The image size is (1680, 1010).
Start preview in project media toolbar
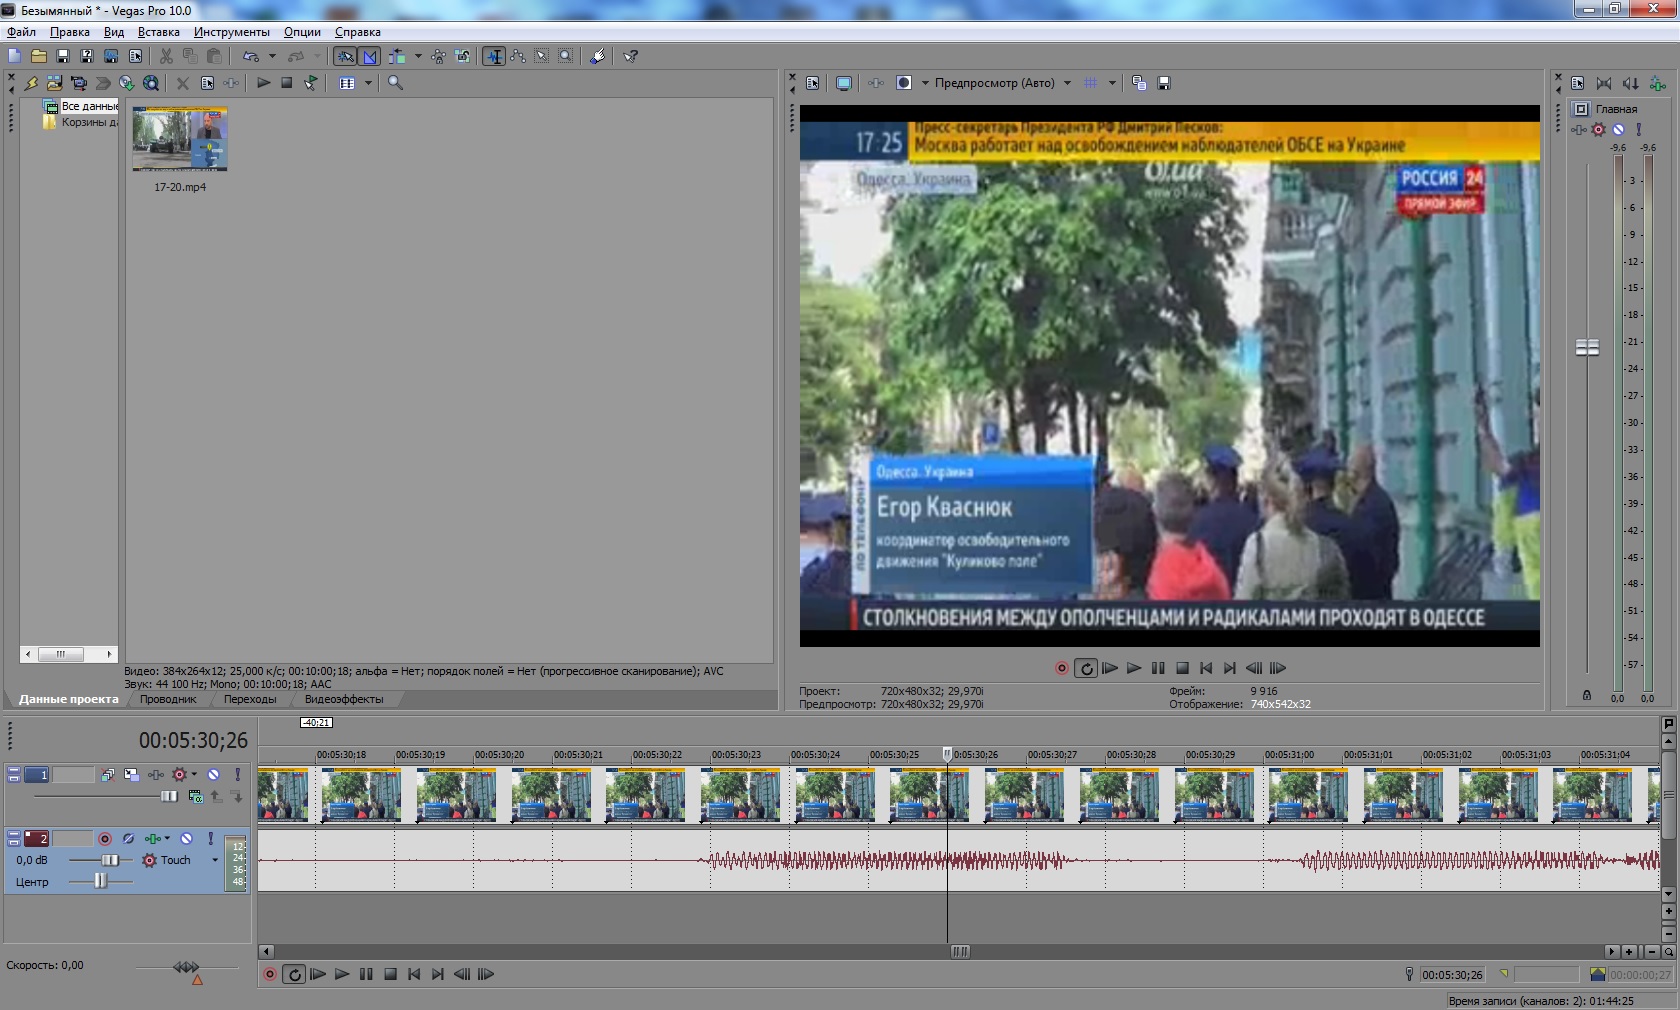[x=263, y=83]
